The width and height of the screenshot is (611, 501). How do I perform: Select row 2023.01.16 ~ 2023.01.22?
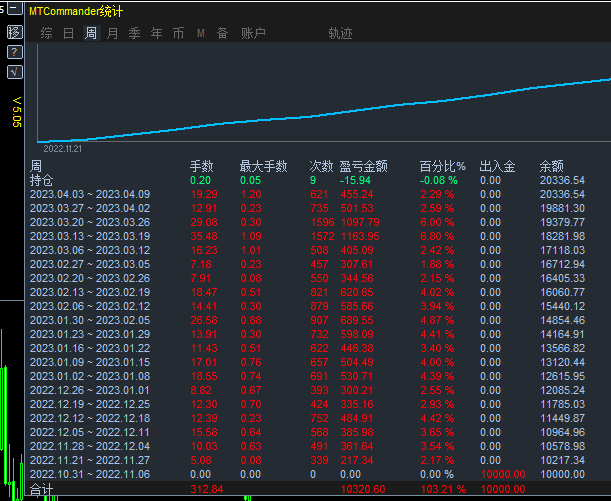[x=90, y=348]
